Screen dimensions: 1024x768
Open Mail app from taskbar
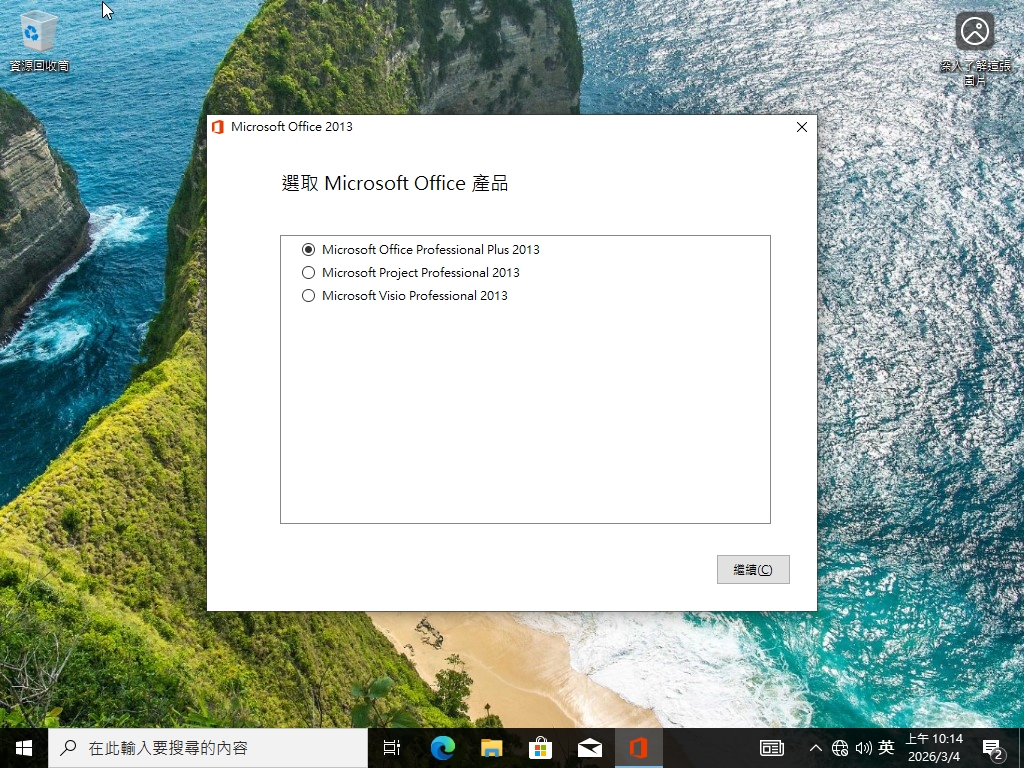(x=590, y=748)
